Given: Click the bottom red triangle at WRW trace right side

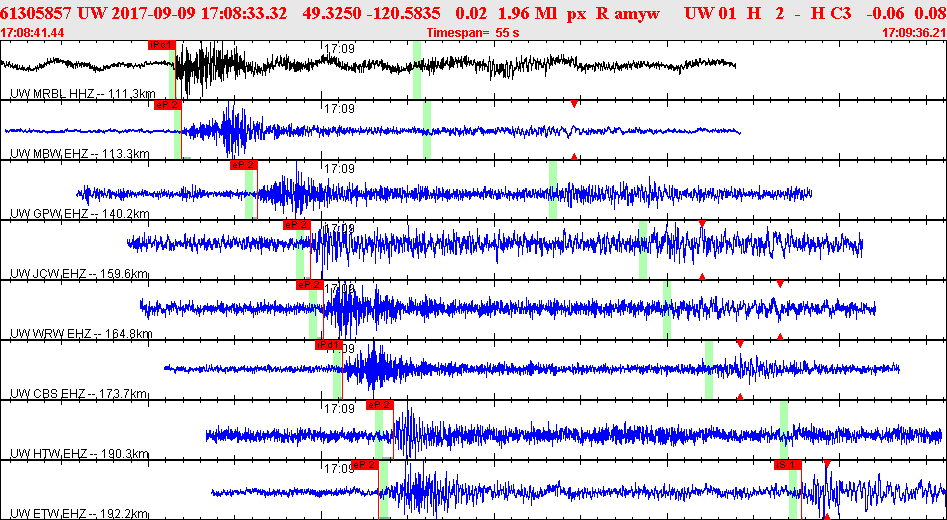Looking at the screenshot, I should point(780,336).
